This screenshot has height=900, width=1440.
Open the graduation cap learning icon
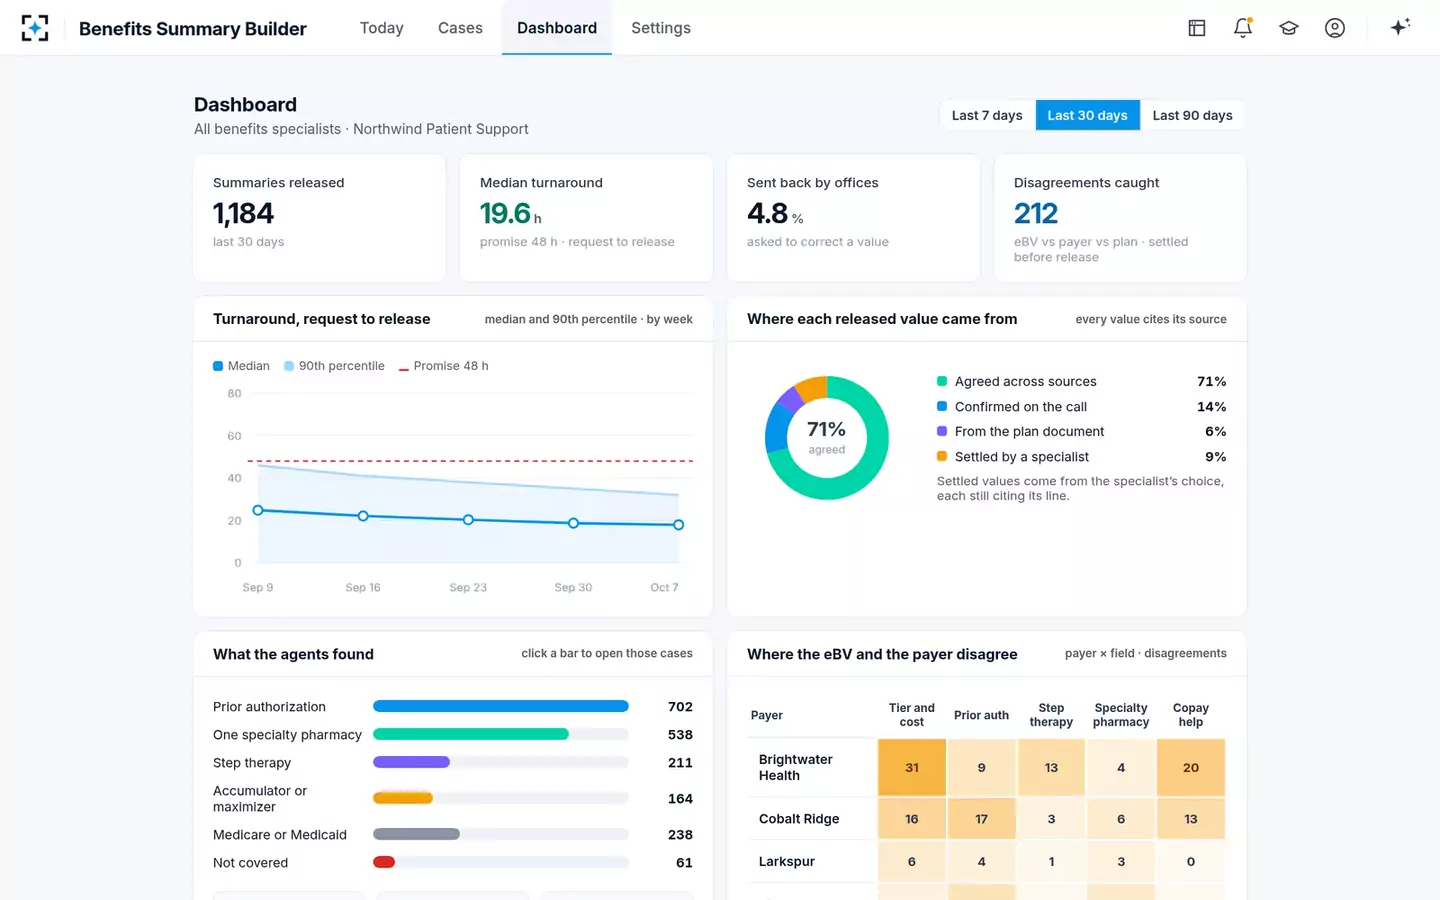[1289, 28]
